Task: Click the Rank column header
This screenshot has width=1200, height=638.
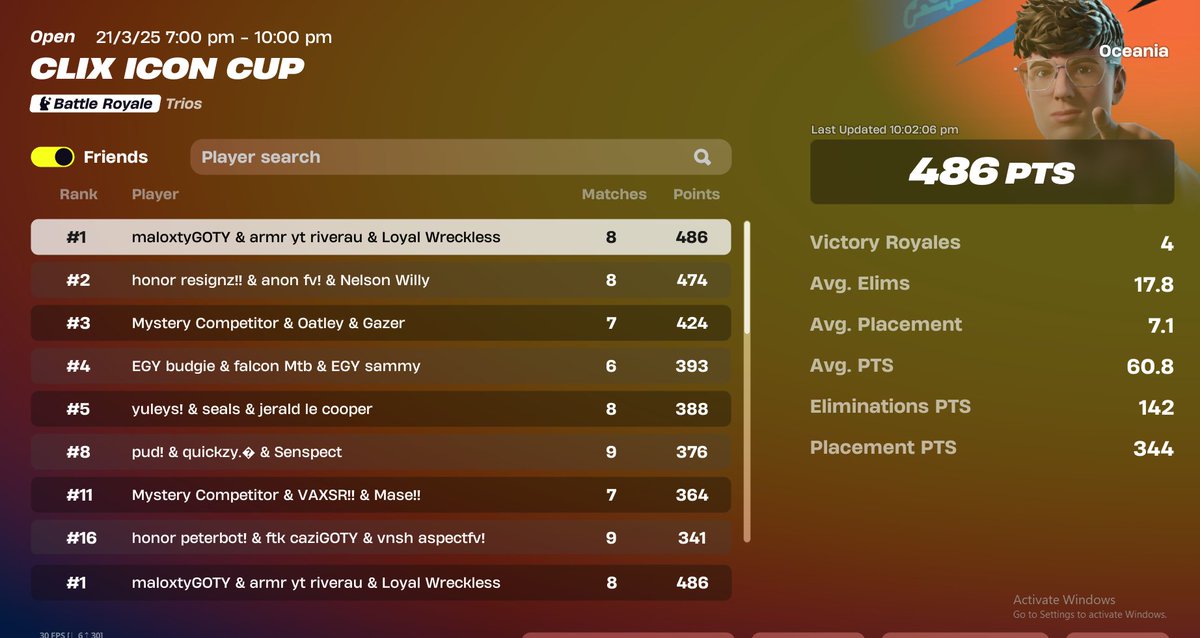Action: [x=78, y=194]
